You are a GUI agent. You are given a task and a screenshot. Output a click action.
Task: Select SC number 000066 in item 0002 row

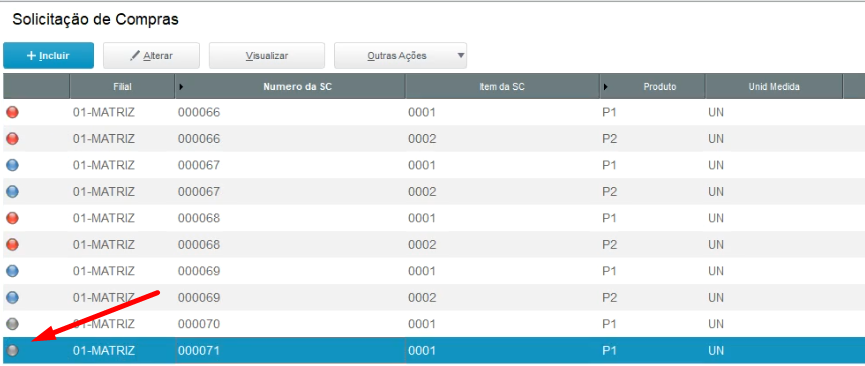(x=199, y=139)
